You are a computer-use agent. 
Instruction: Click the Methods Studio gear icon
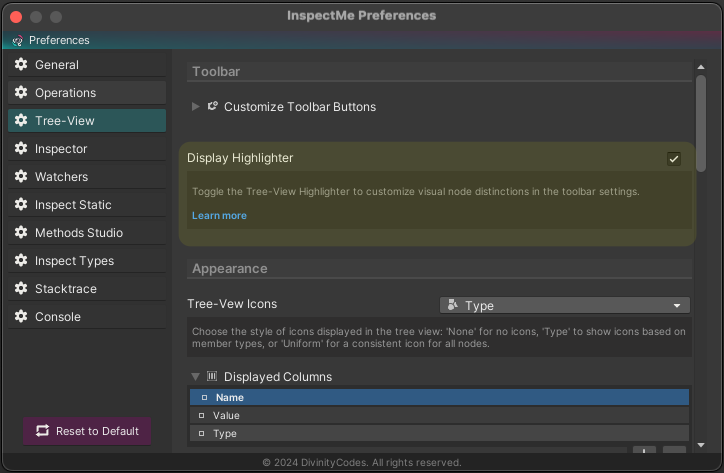click(21, 232)
